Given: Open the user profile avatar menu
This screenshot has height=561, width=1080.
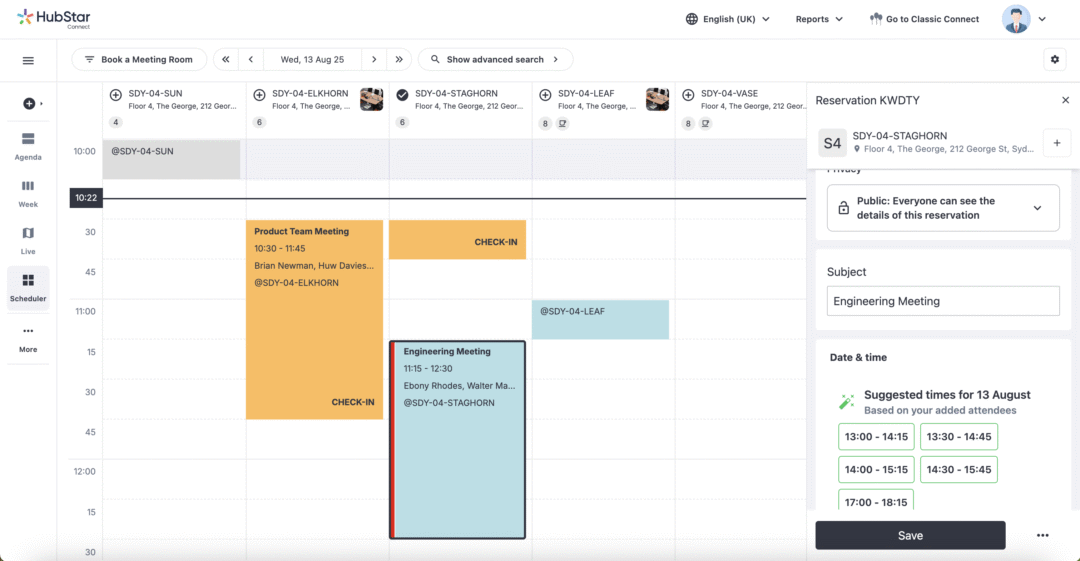Looking at the screenshot, I should click(1016, 19).
